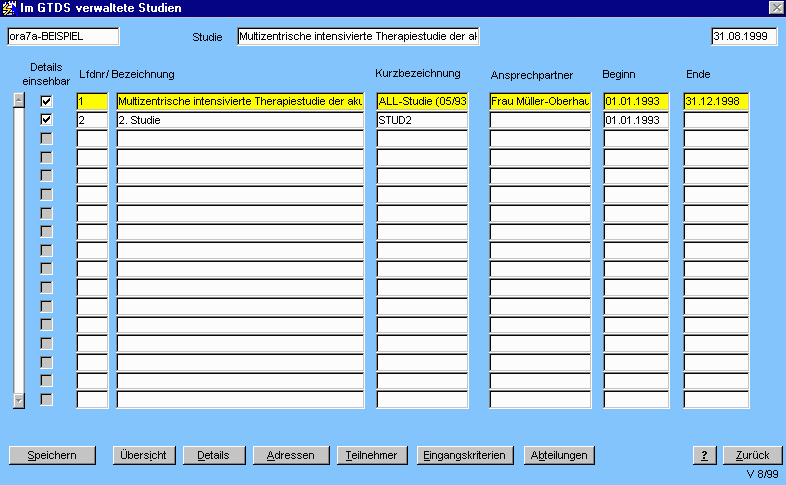This screenshot has height=485, width=786.
Task: Show the Teilnehmer list
Action: coord(371,455)
